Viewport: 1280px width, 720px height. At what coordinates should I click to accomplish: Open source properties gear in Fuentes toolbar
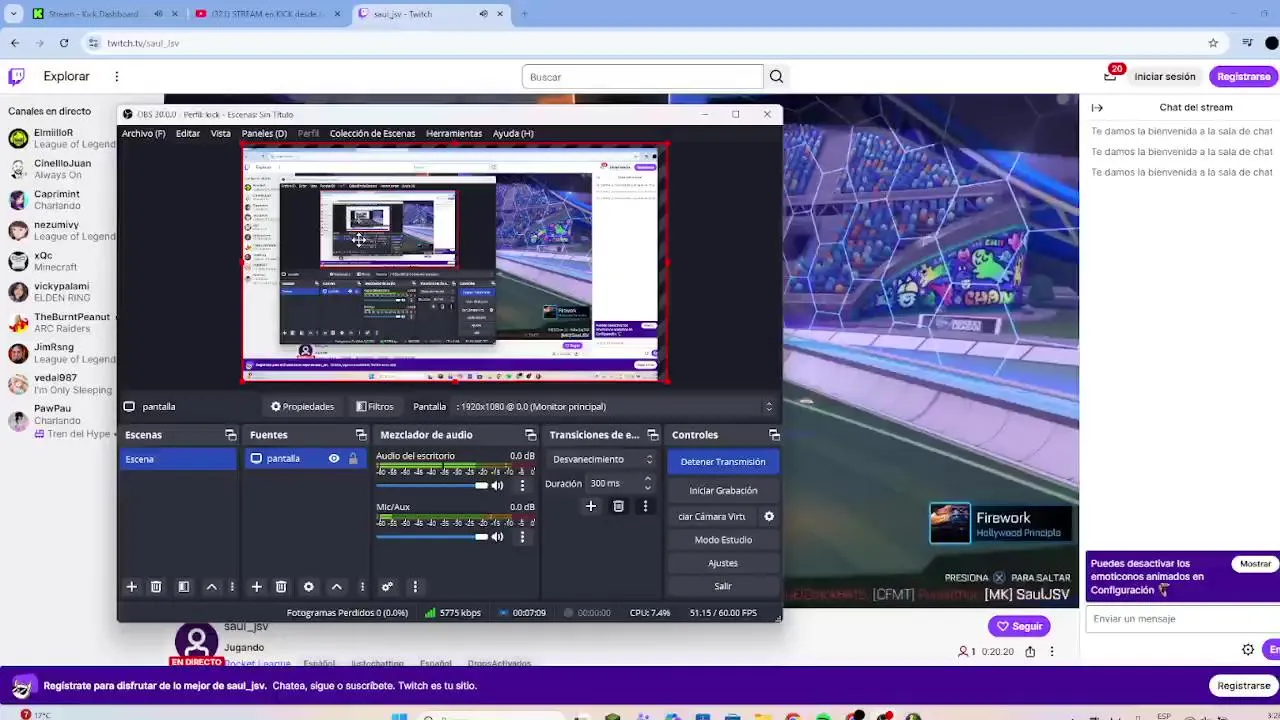point(308,587)
